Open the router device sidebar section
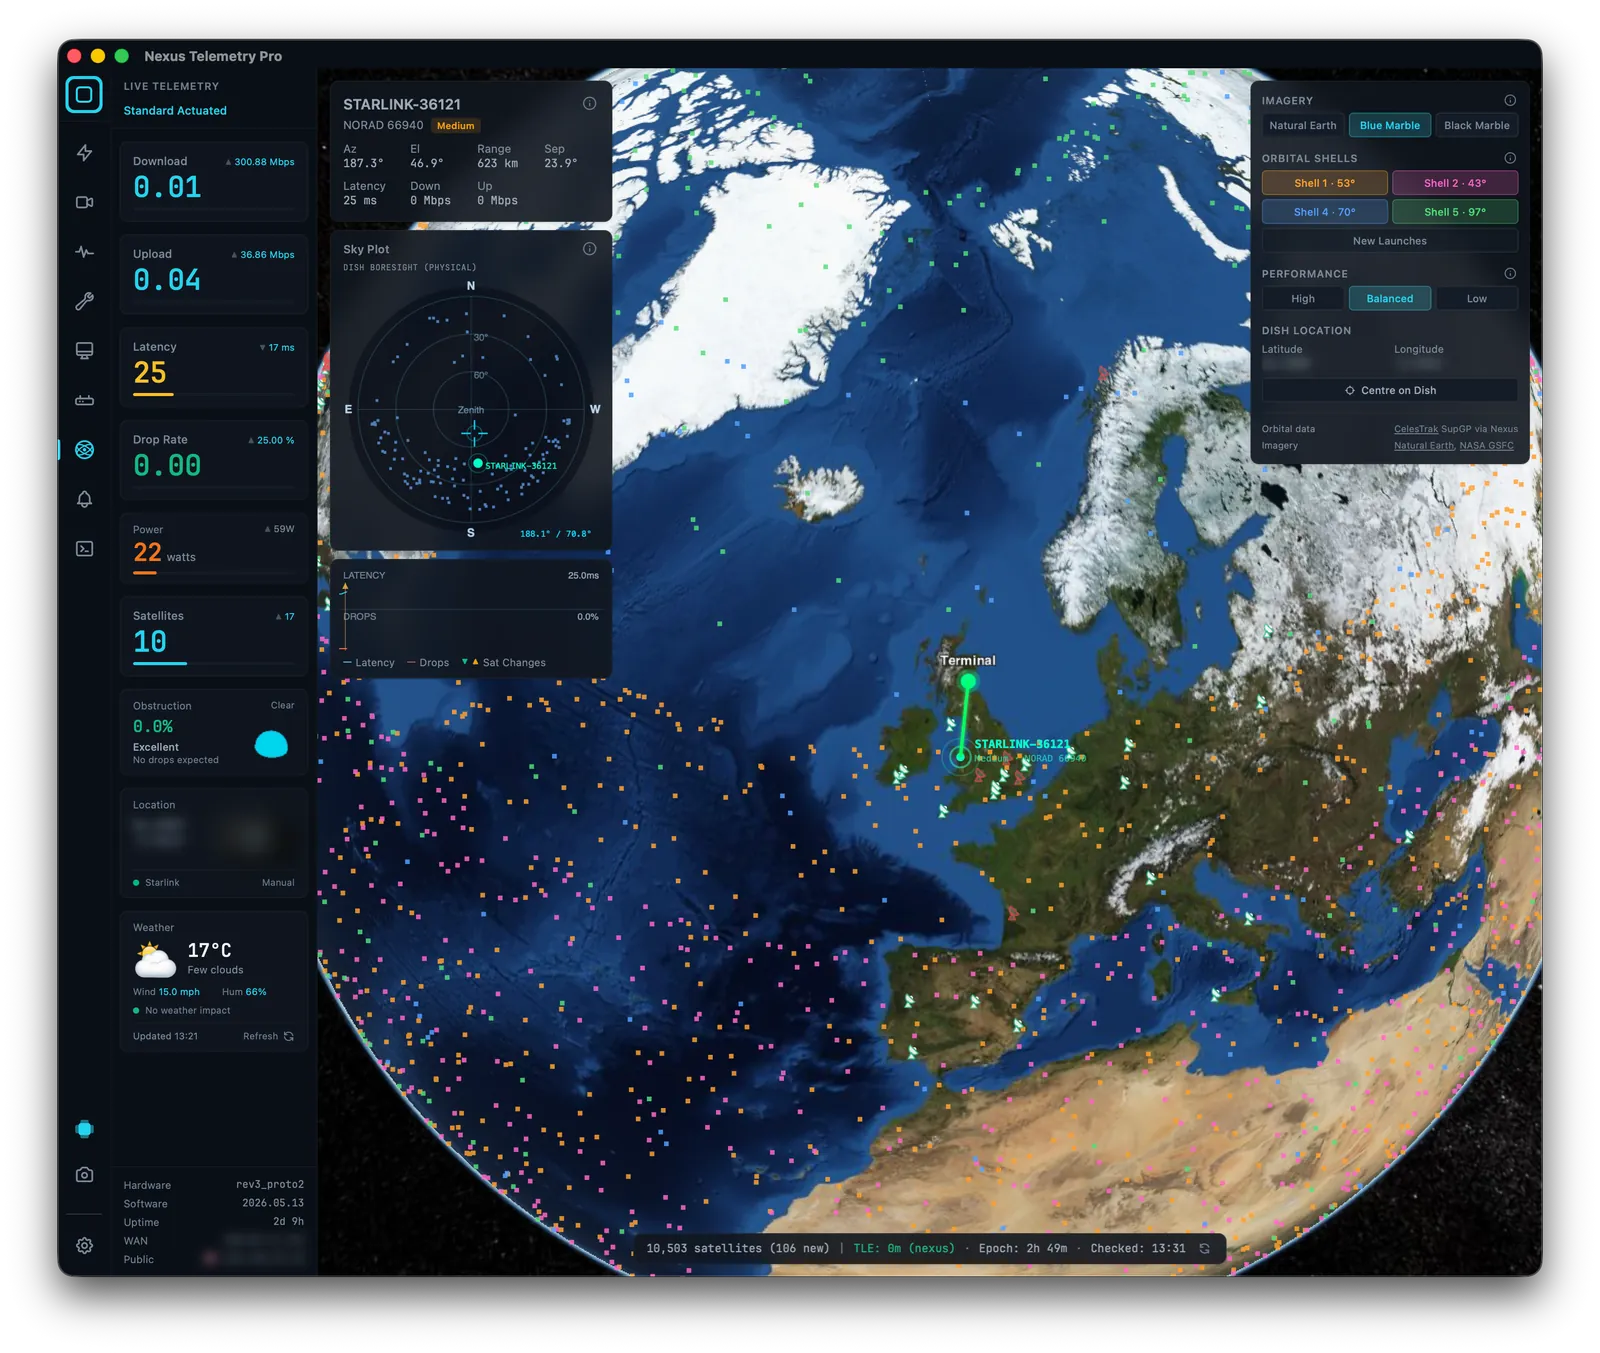Image resolution: width=1600 pixels, height=1353 pixels. (84, 400)
